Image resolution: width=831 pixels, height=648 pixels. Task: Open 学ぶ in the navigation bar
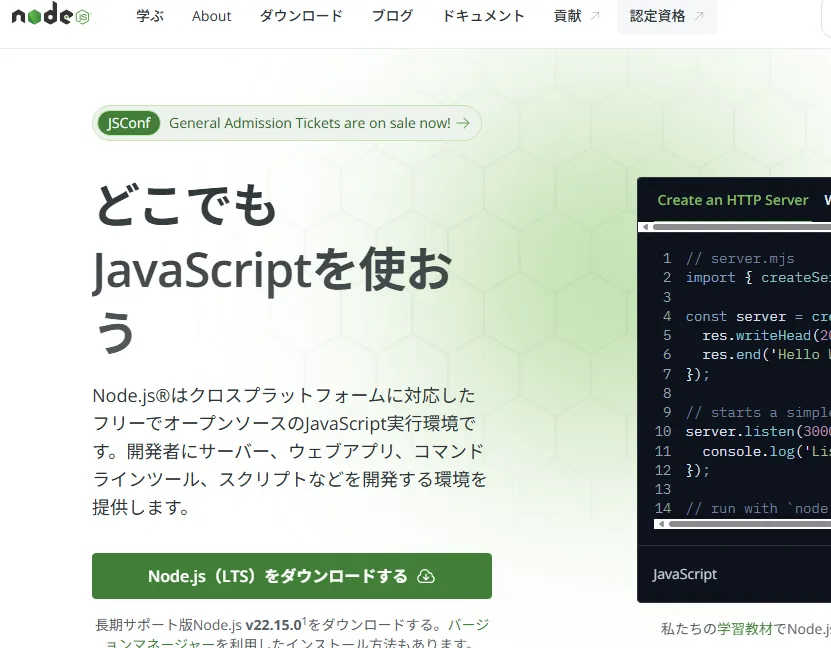[x=150, y=16]
